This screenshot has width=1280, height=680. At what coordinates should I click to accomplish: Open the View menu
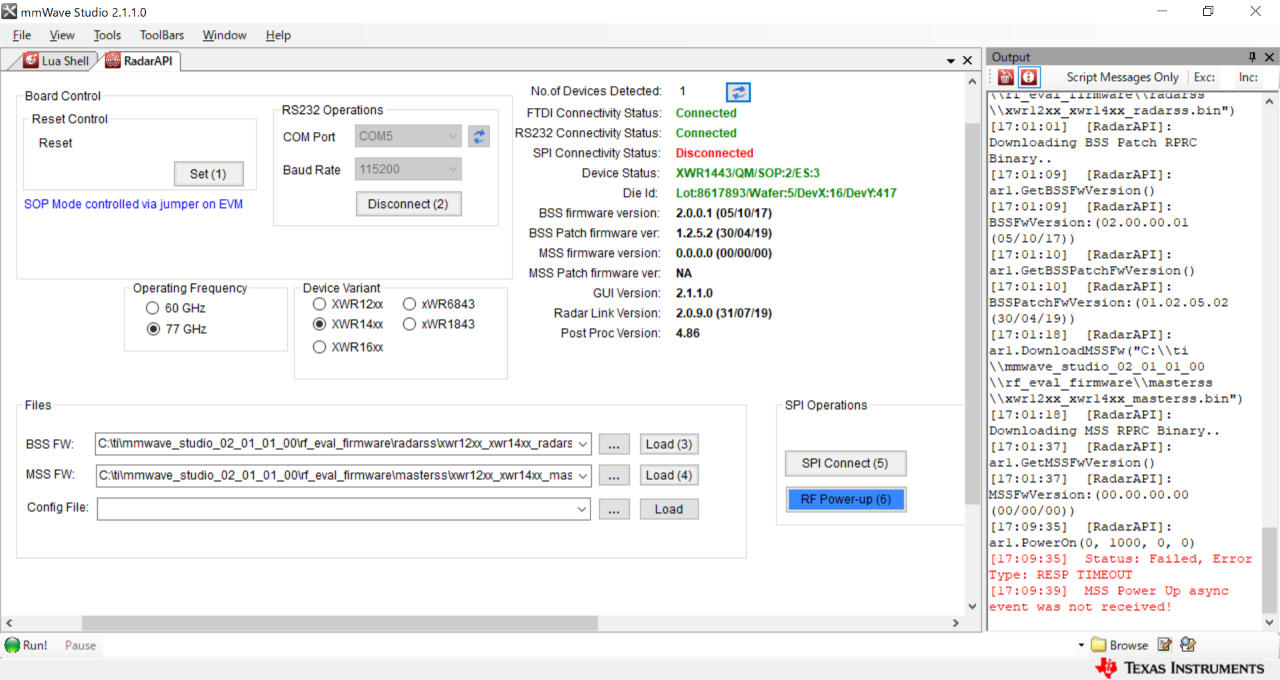click(x=62, y=35)
